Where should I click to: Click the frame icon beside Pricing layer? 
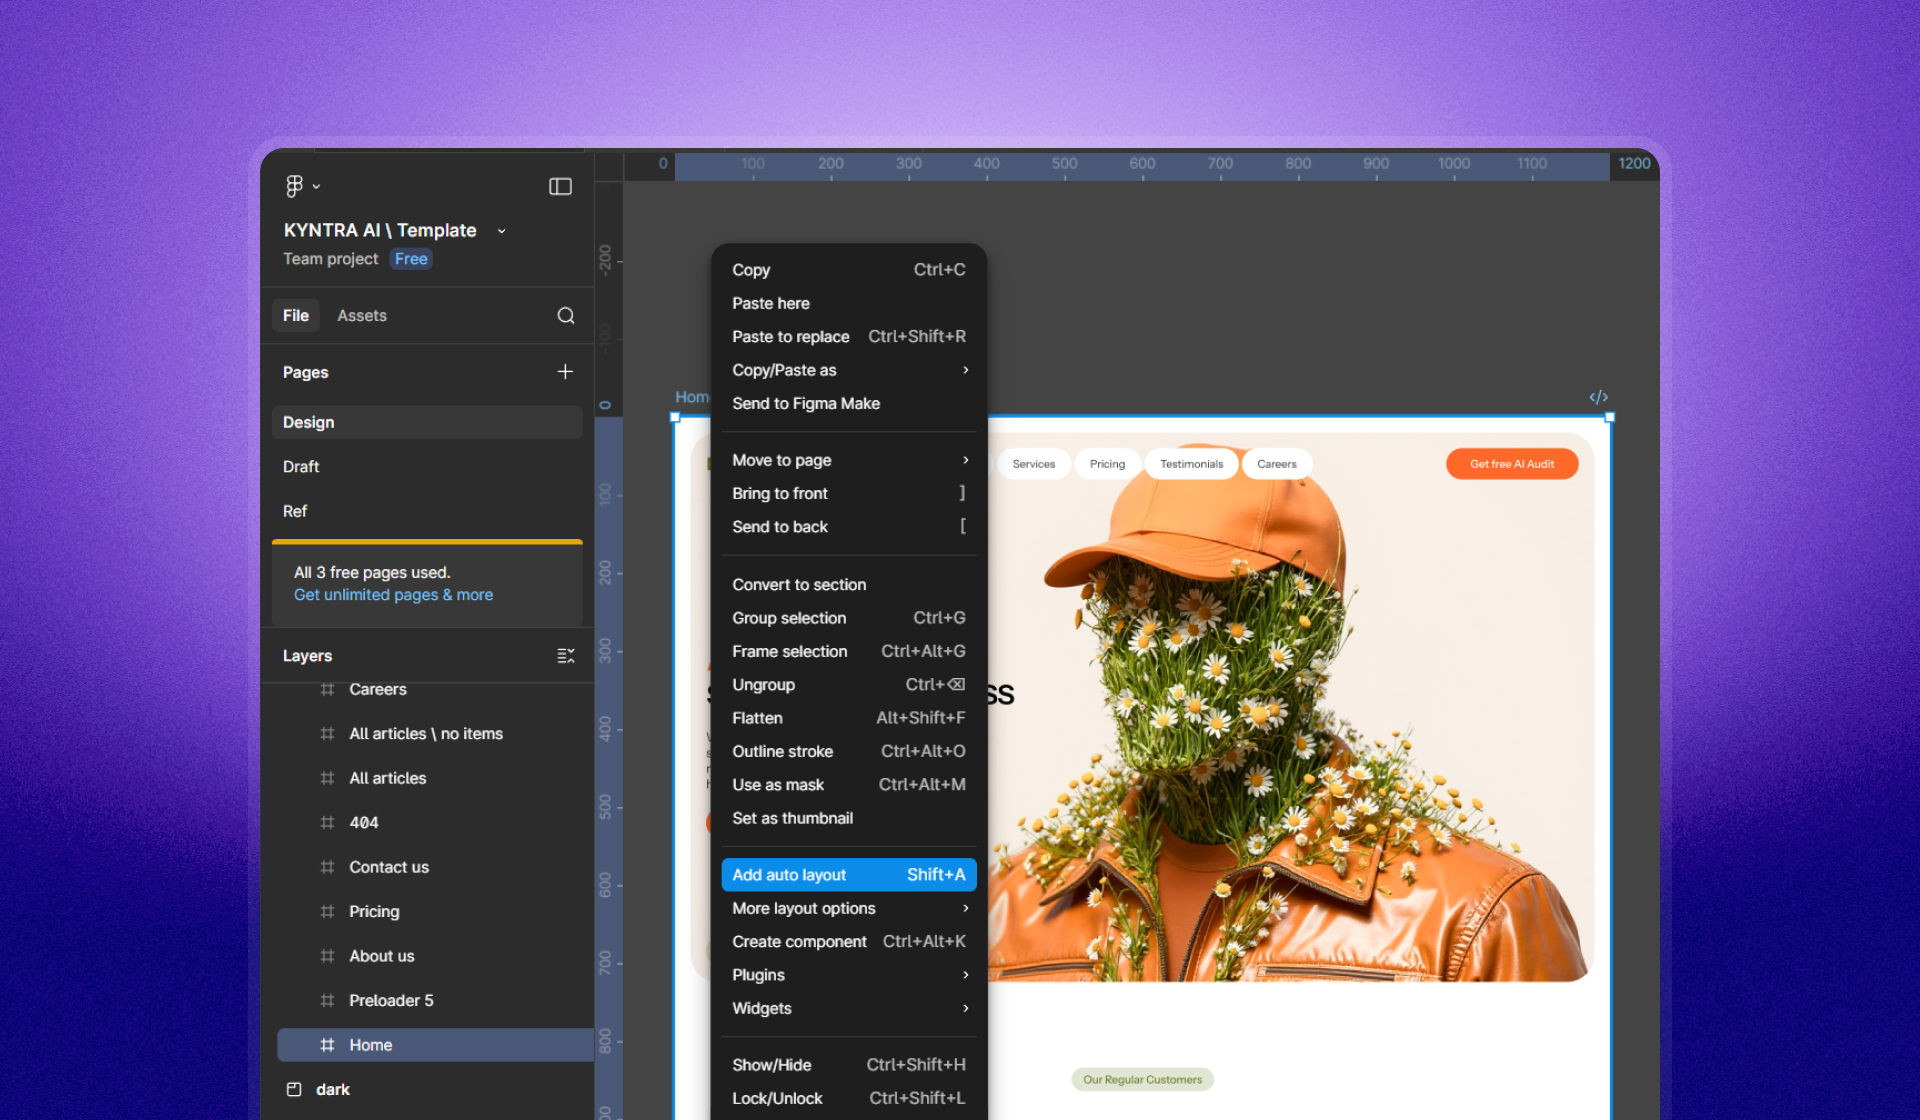pos(327,912)
